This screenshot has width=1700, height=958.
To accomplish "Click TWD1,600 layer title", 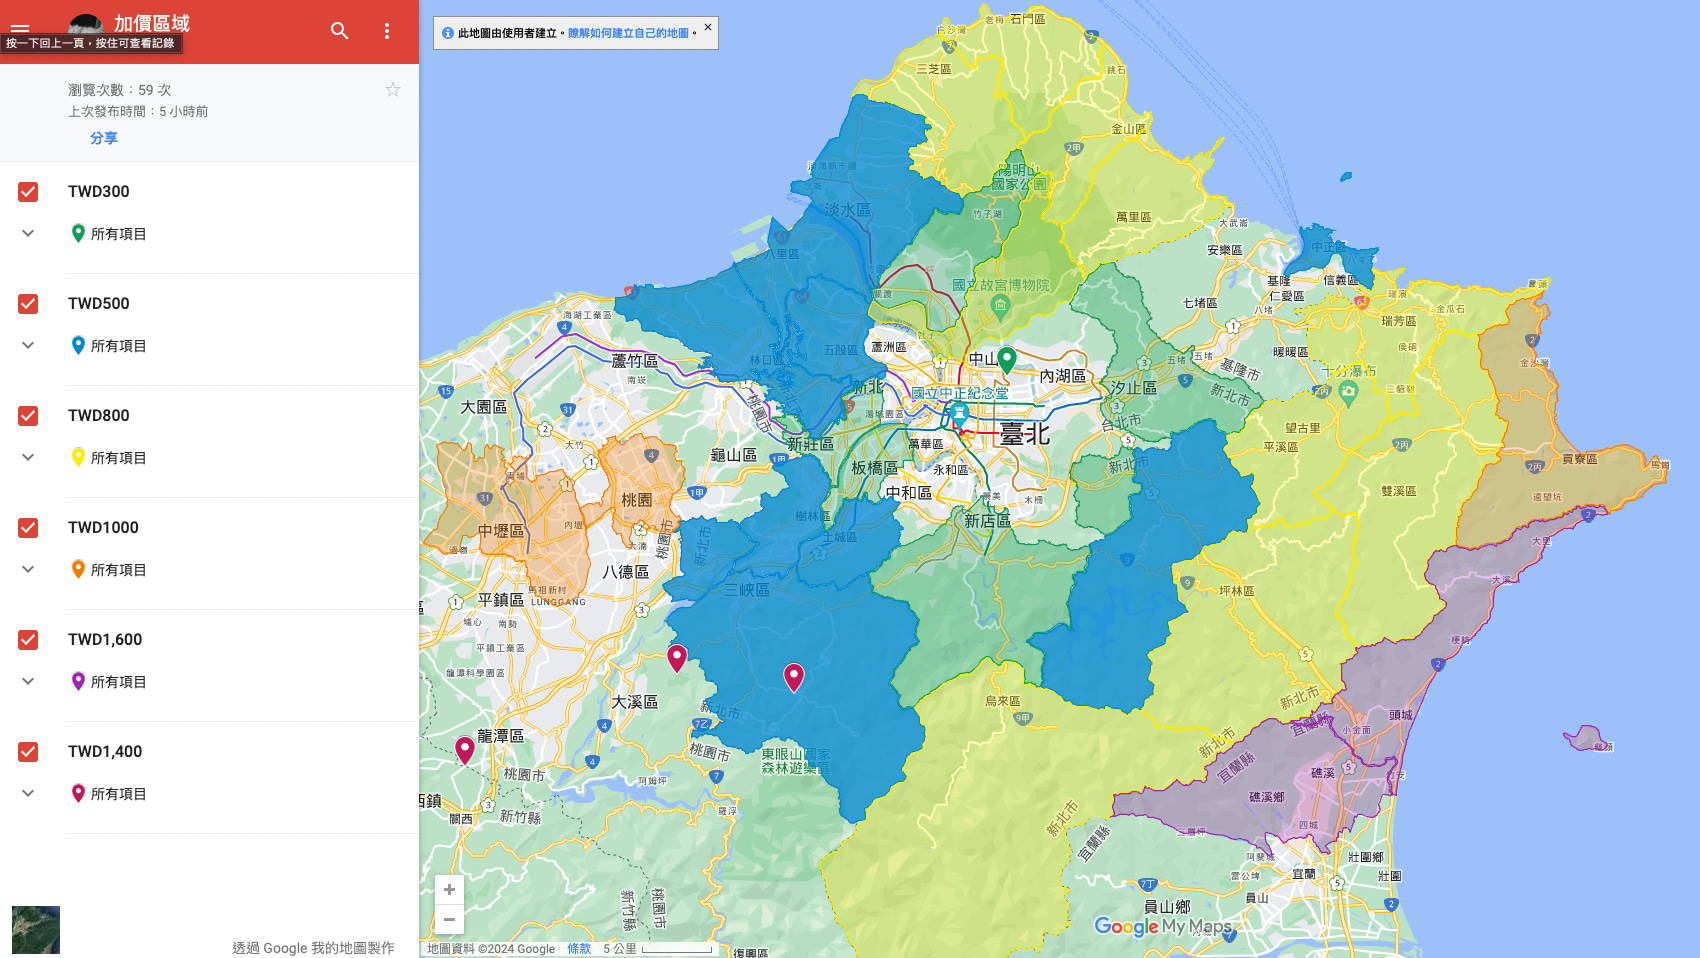I will coord(105,640).
